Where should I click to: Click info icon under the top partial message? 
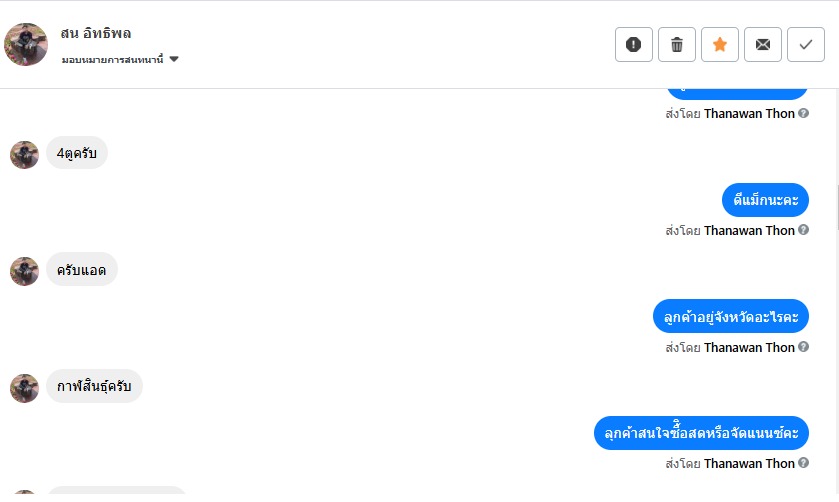[804, 114]
